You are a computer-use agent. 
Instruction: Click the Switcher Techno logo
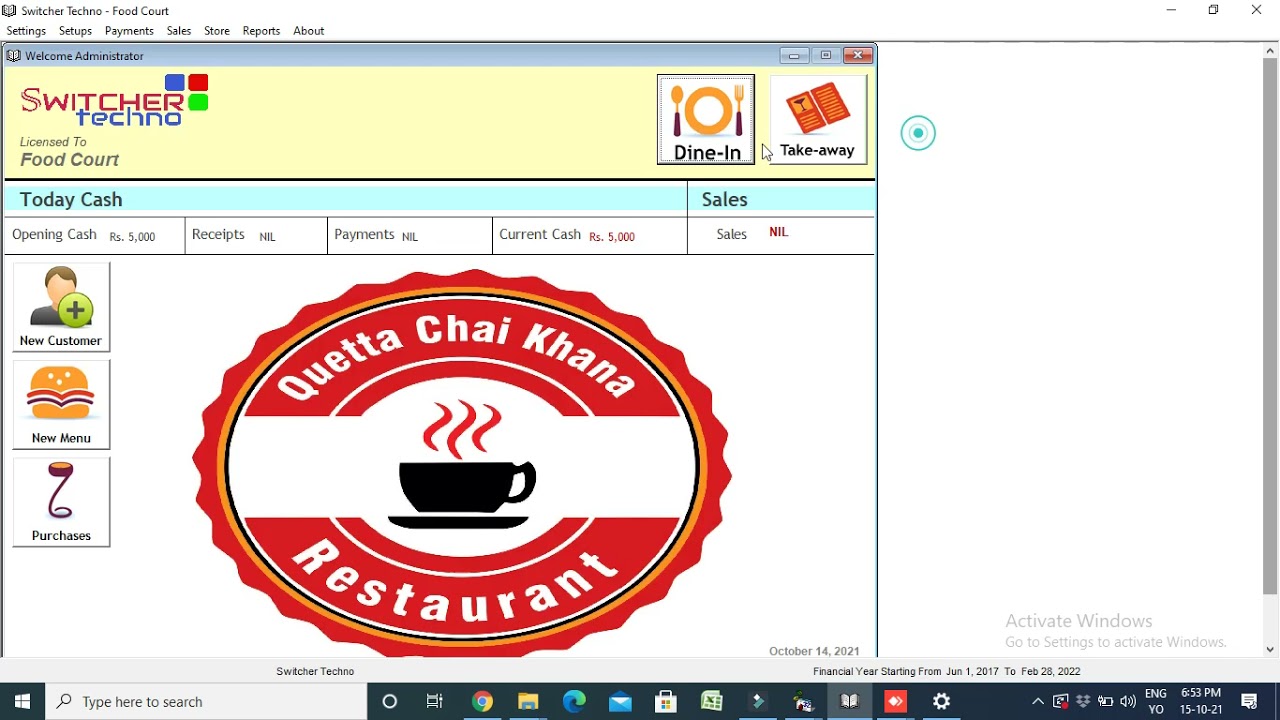click(x=114, y=101)
